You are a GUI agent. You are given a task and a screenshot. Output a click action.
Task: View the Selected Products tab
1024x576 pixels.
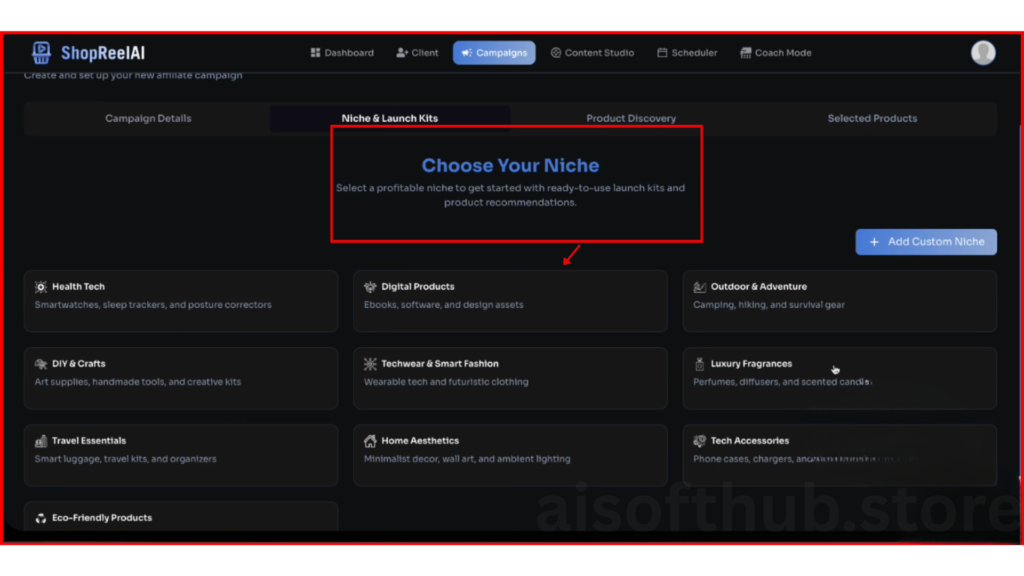pos(872,118)
